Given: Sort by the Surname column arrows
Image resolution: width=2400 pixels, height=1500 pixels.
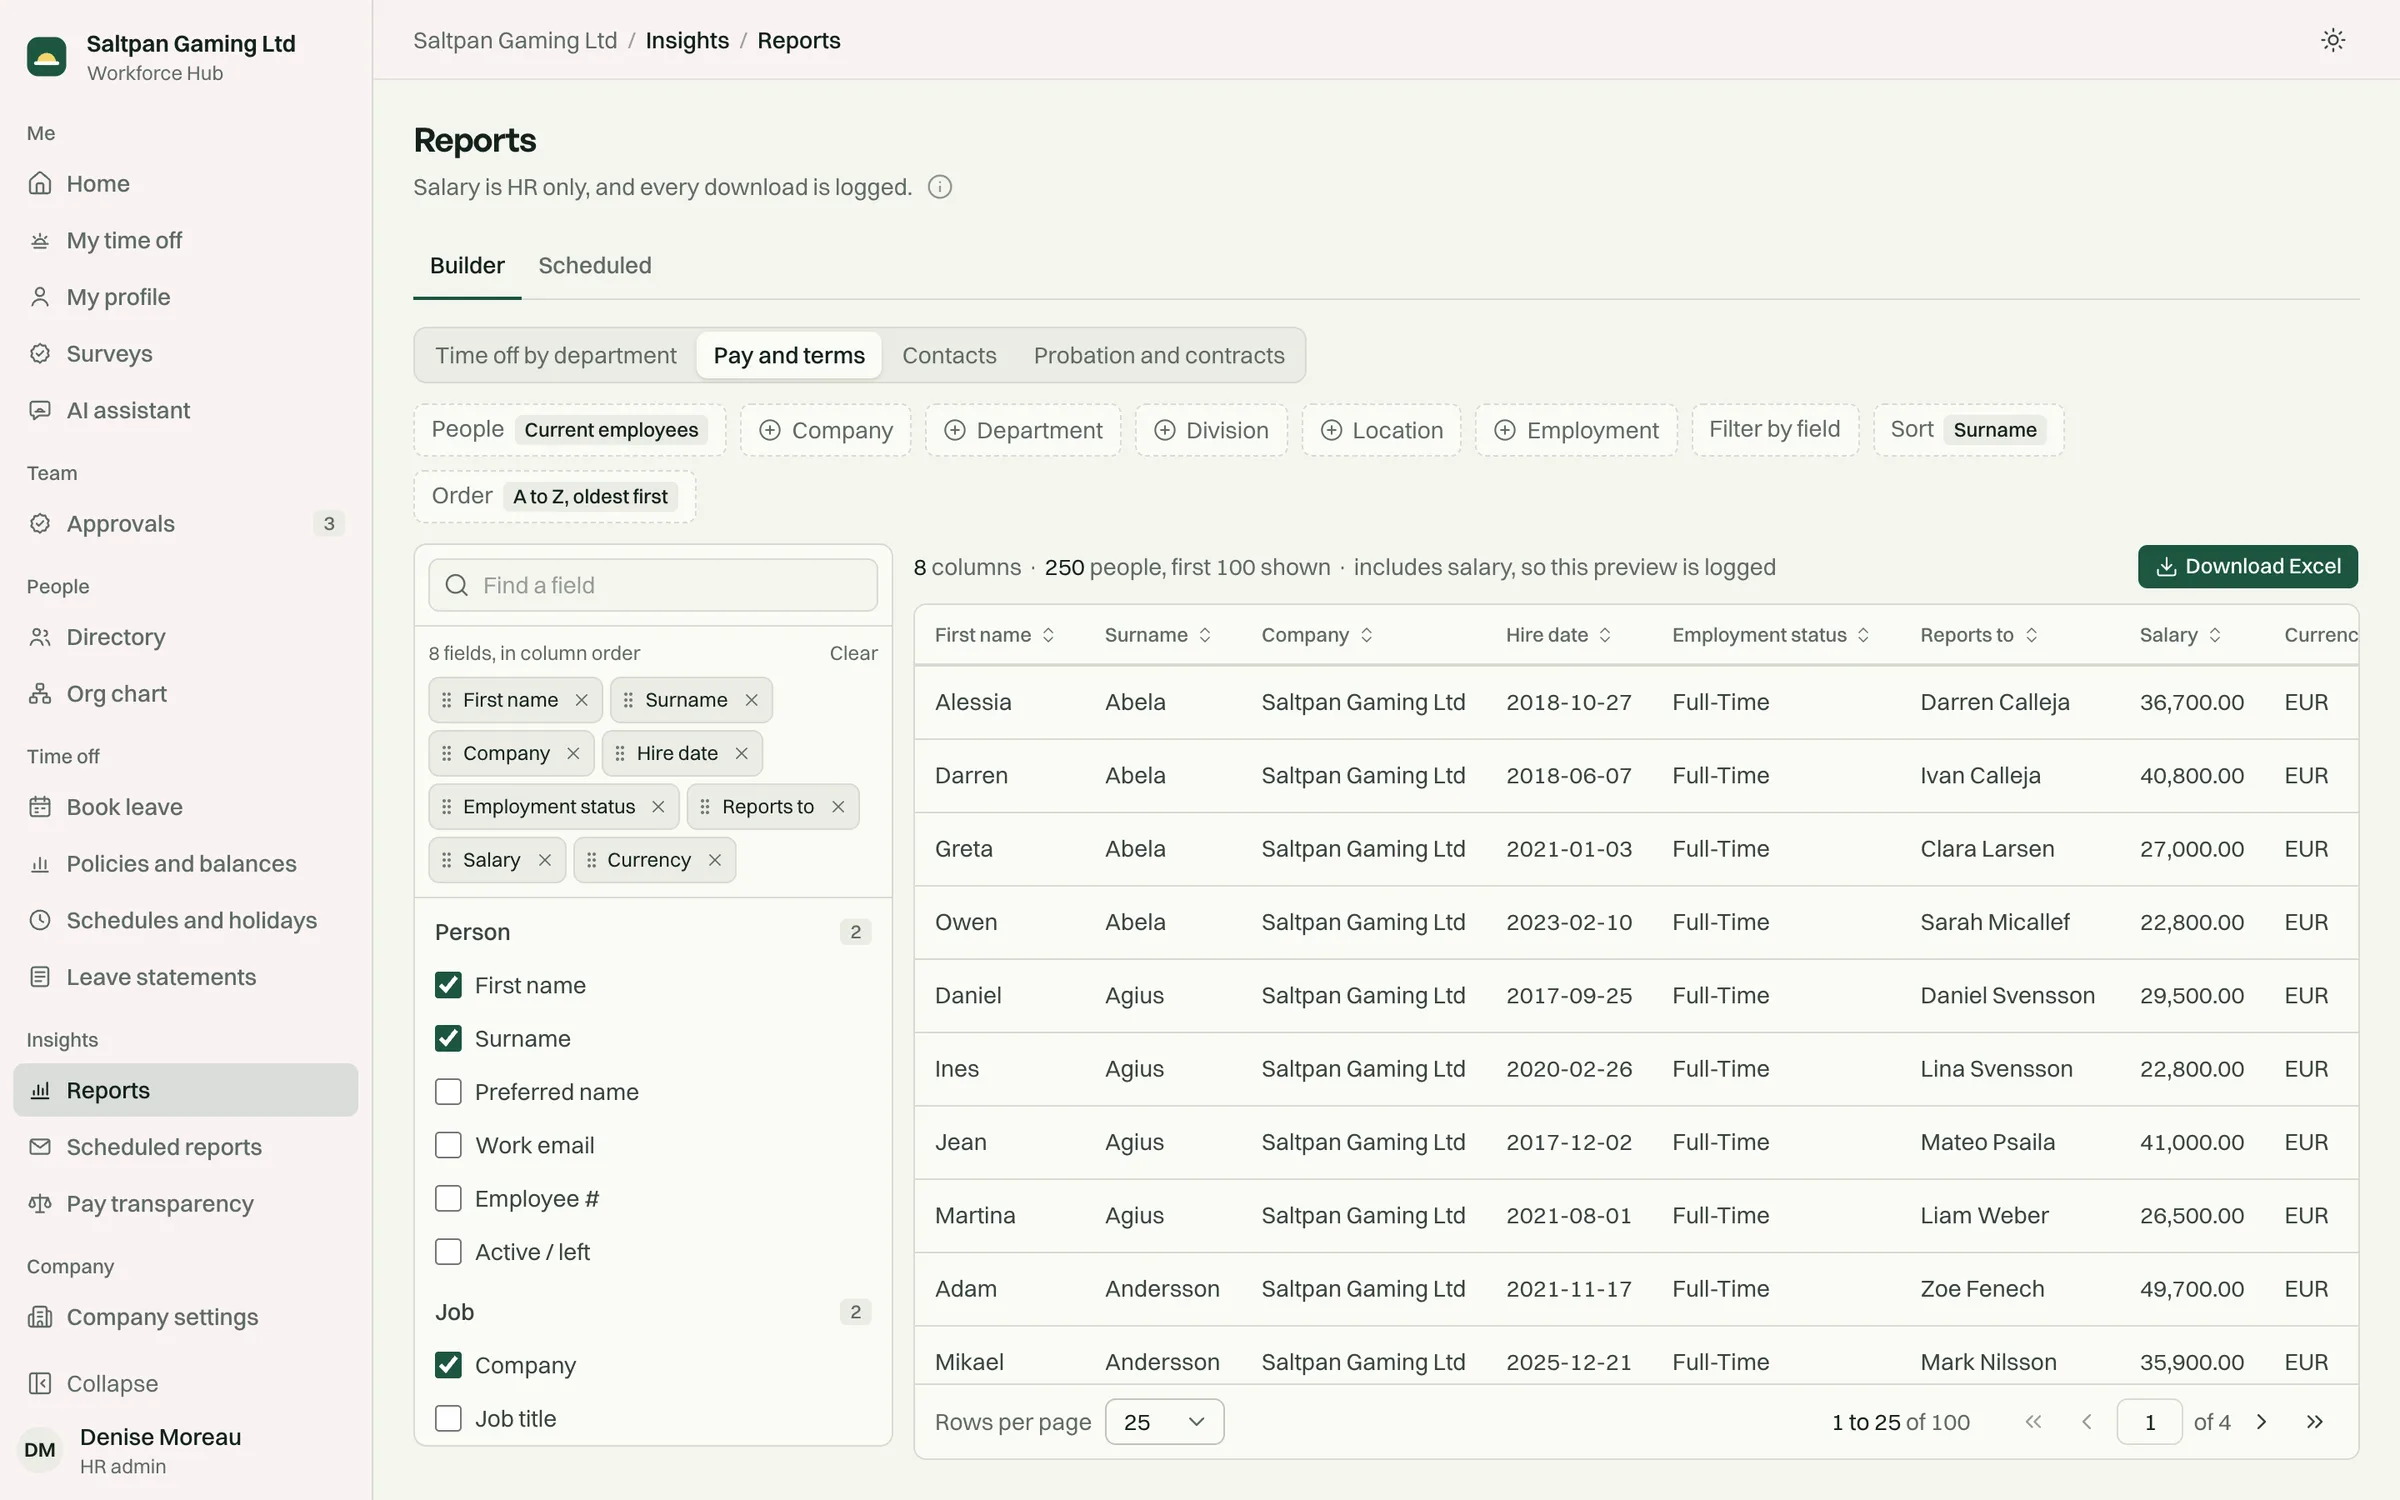Looking at the screenshot, I should point(1204,635).
